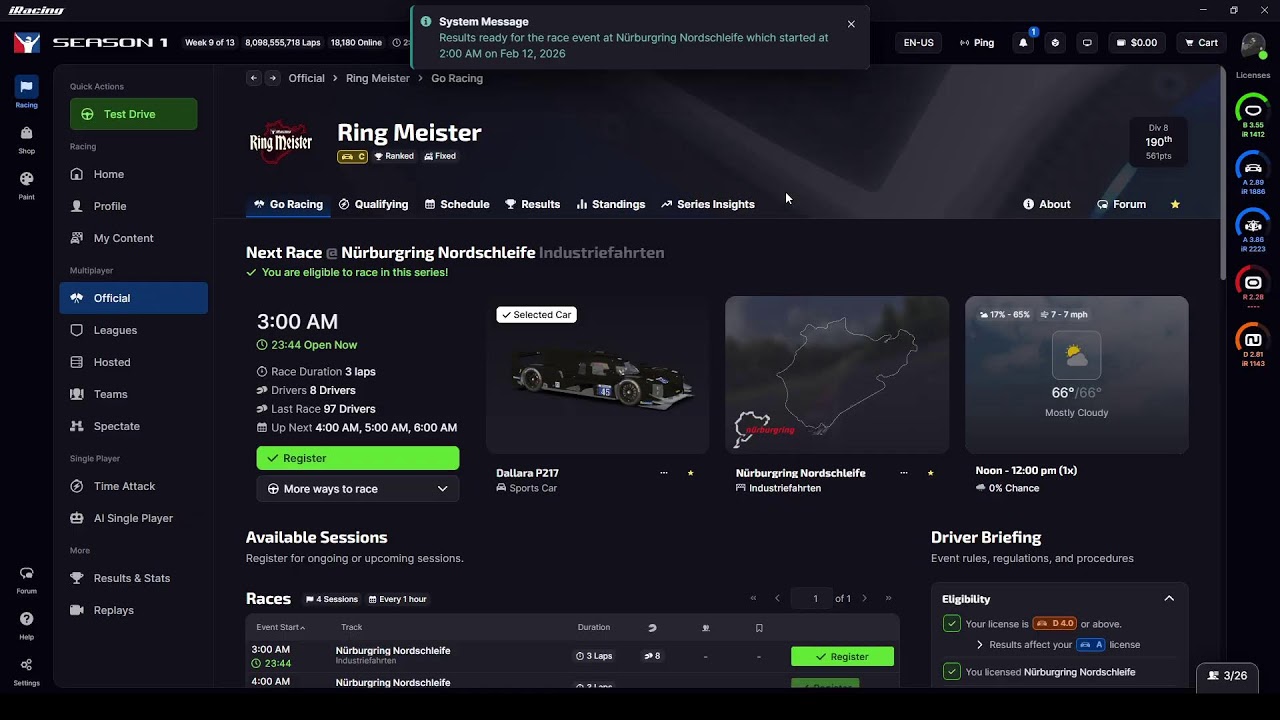Open the Paint icon in the left rail
1280x720 pixels.
tap(26, 184)
